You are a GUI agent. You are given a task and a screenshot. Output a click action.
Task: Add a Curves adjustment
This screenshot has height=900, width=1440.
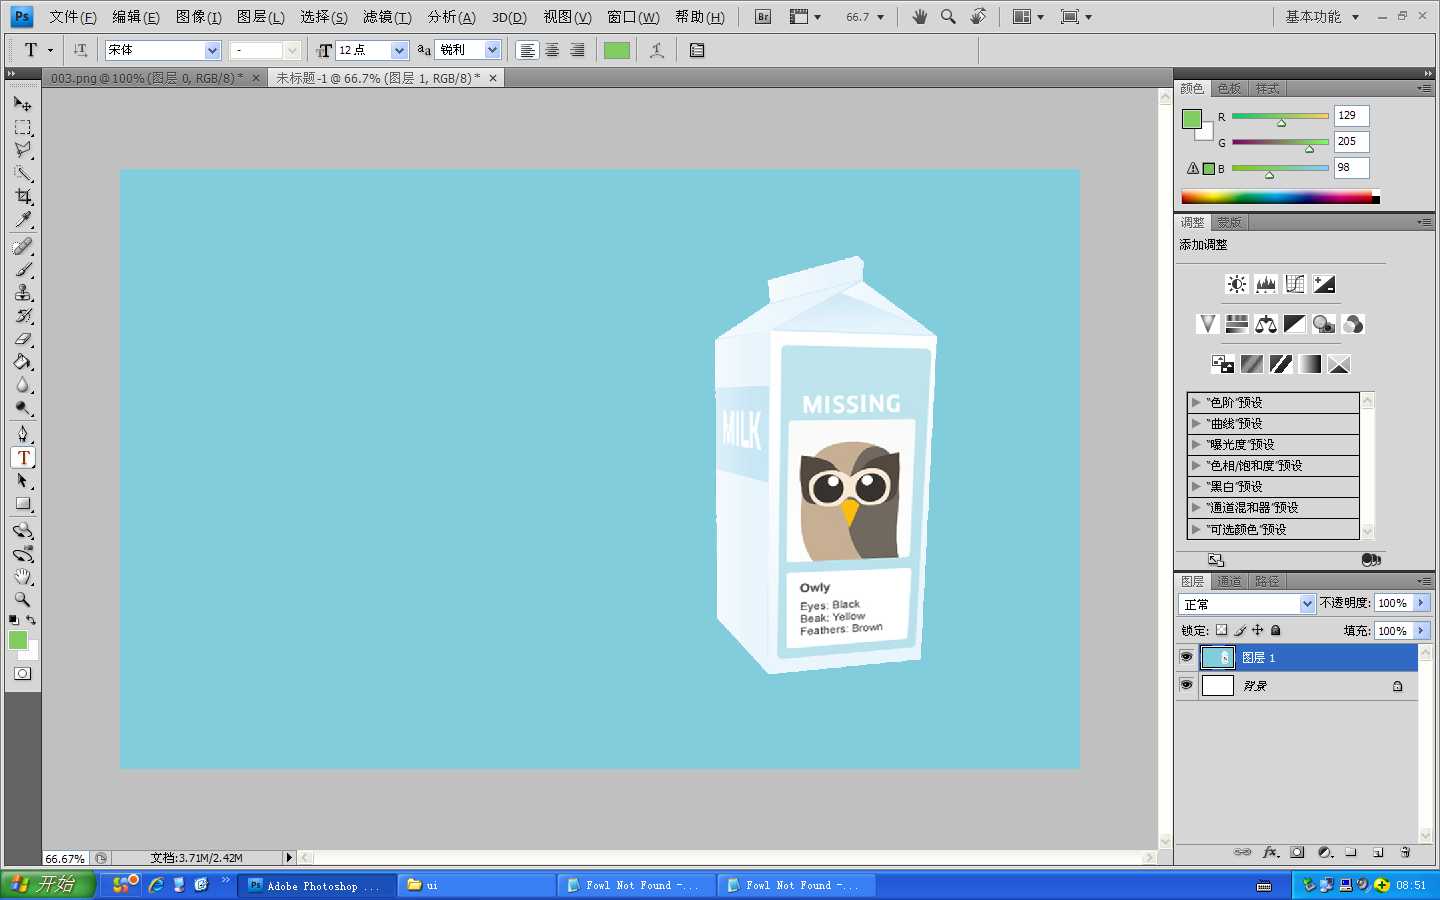tap(1295, 284)
